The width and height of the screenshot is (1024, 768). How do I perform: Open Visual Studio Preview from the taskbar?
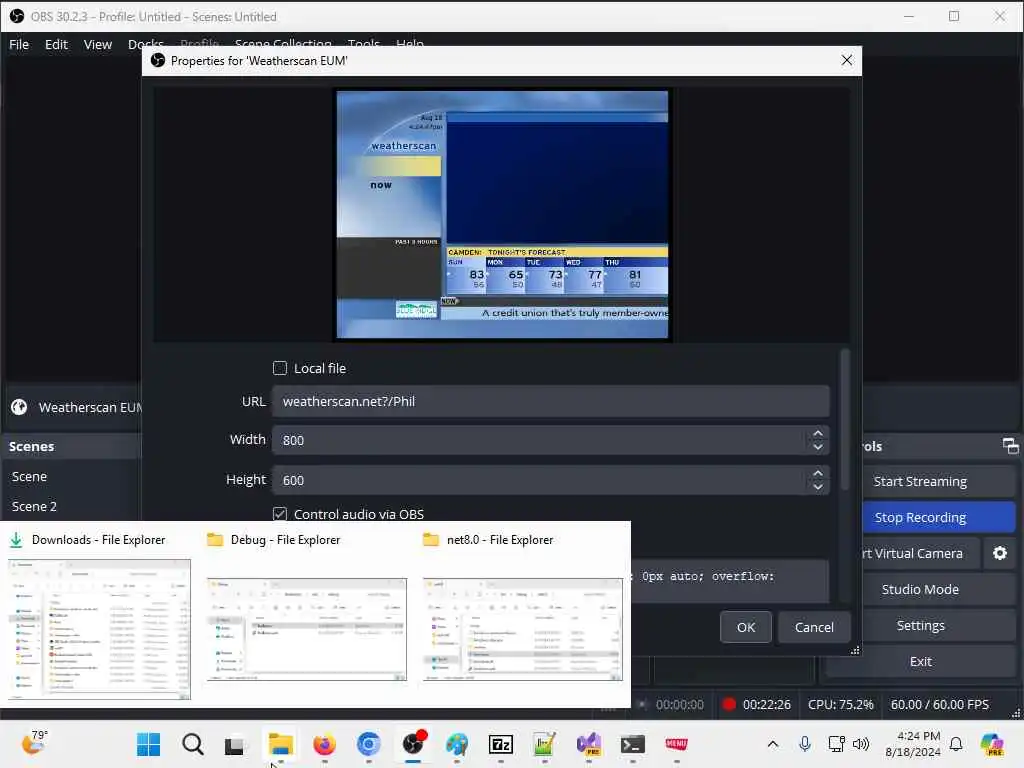(x=588, y=744)
